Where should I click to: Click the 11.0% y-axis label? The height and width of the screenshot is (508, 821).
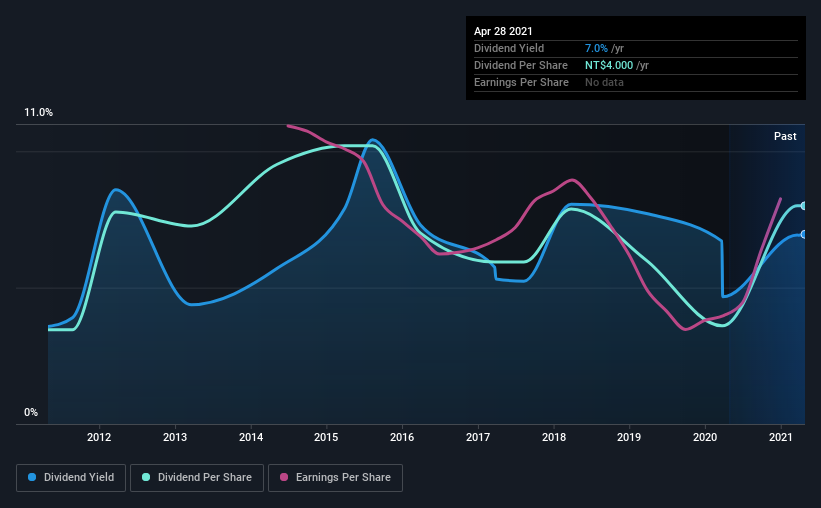[38, 113]
